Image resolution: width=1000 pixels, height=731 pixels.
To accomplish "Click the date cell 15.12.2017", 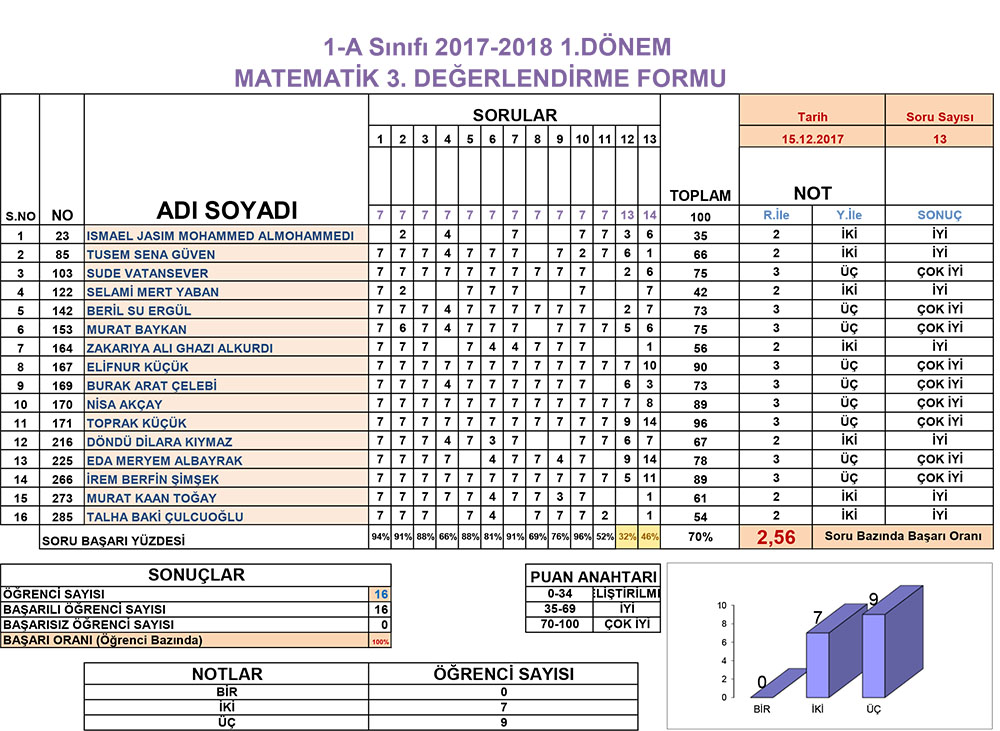I will pos(812,138).
